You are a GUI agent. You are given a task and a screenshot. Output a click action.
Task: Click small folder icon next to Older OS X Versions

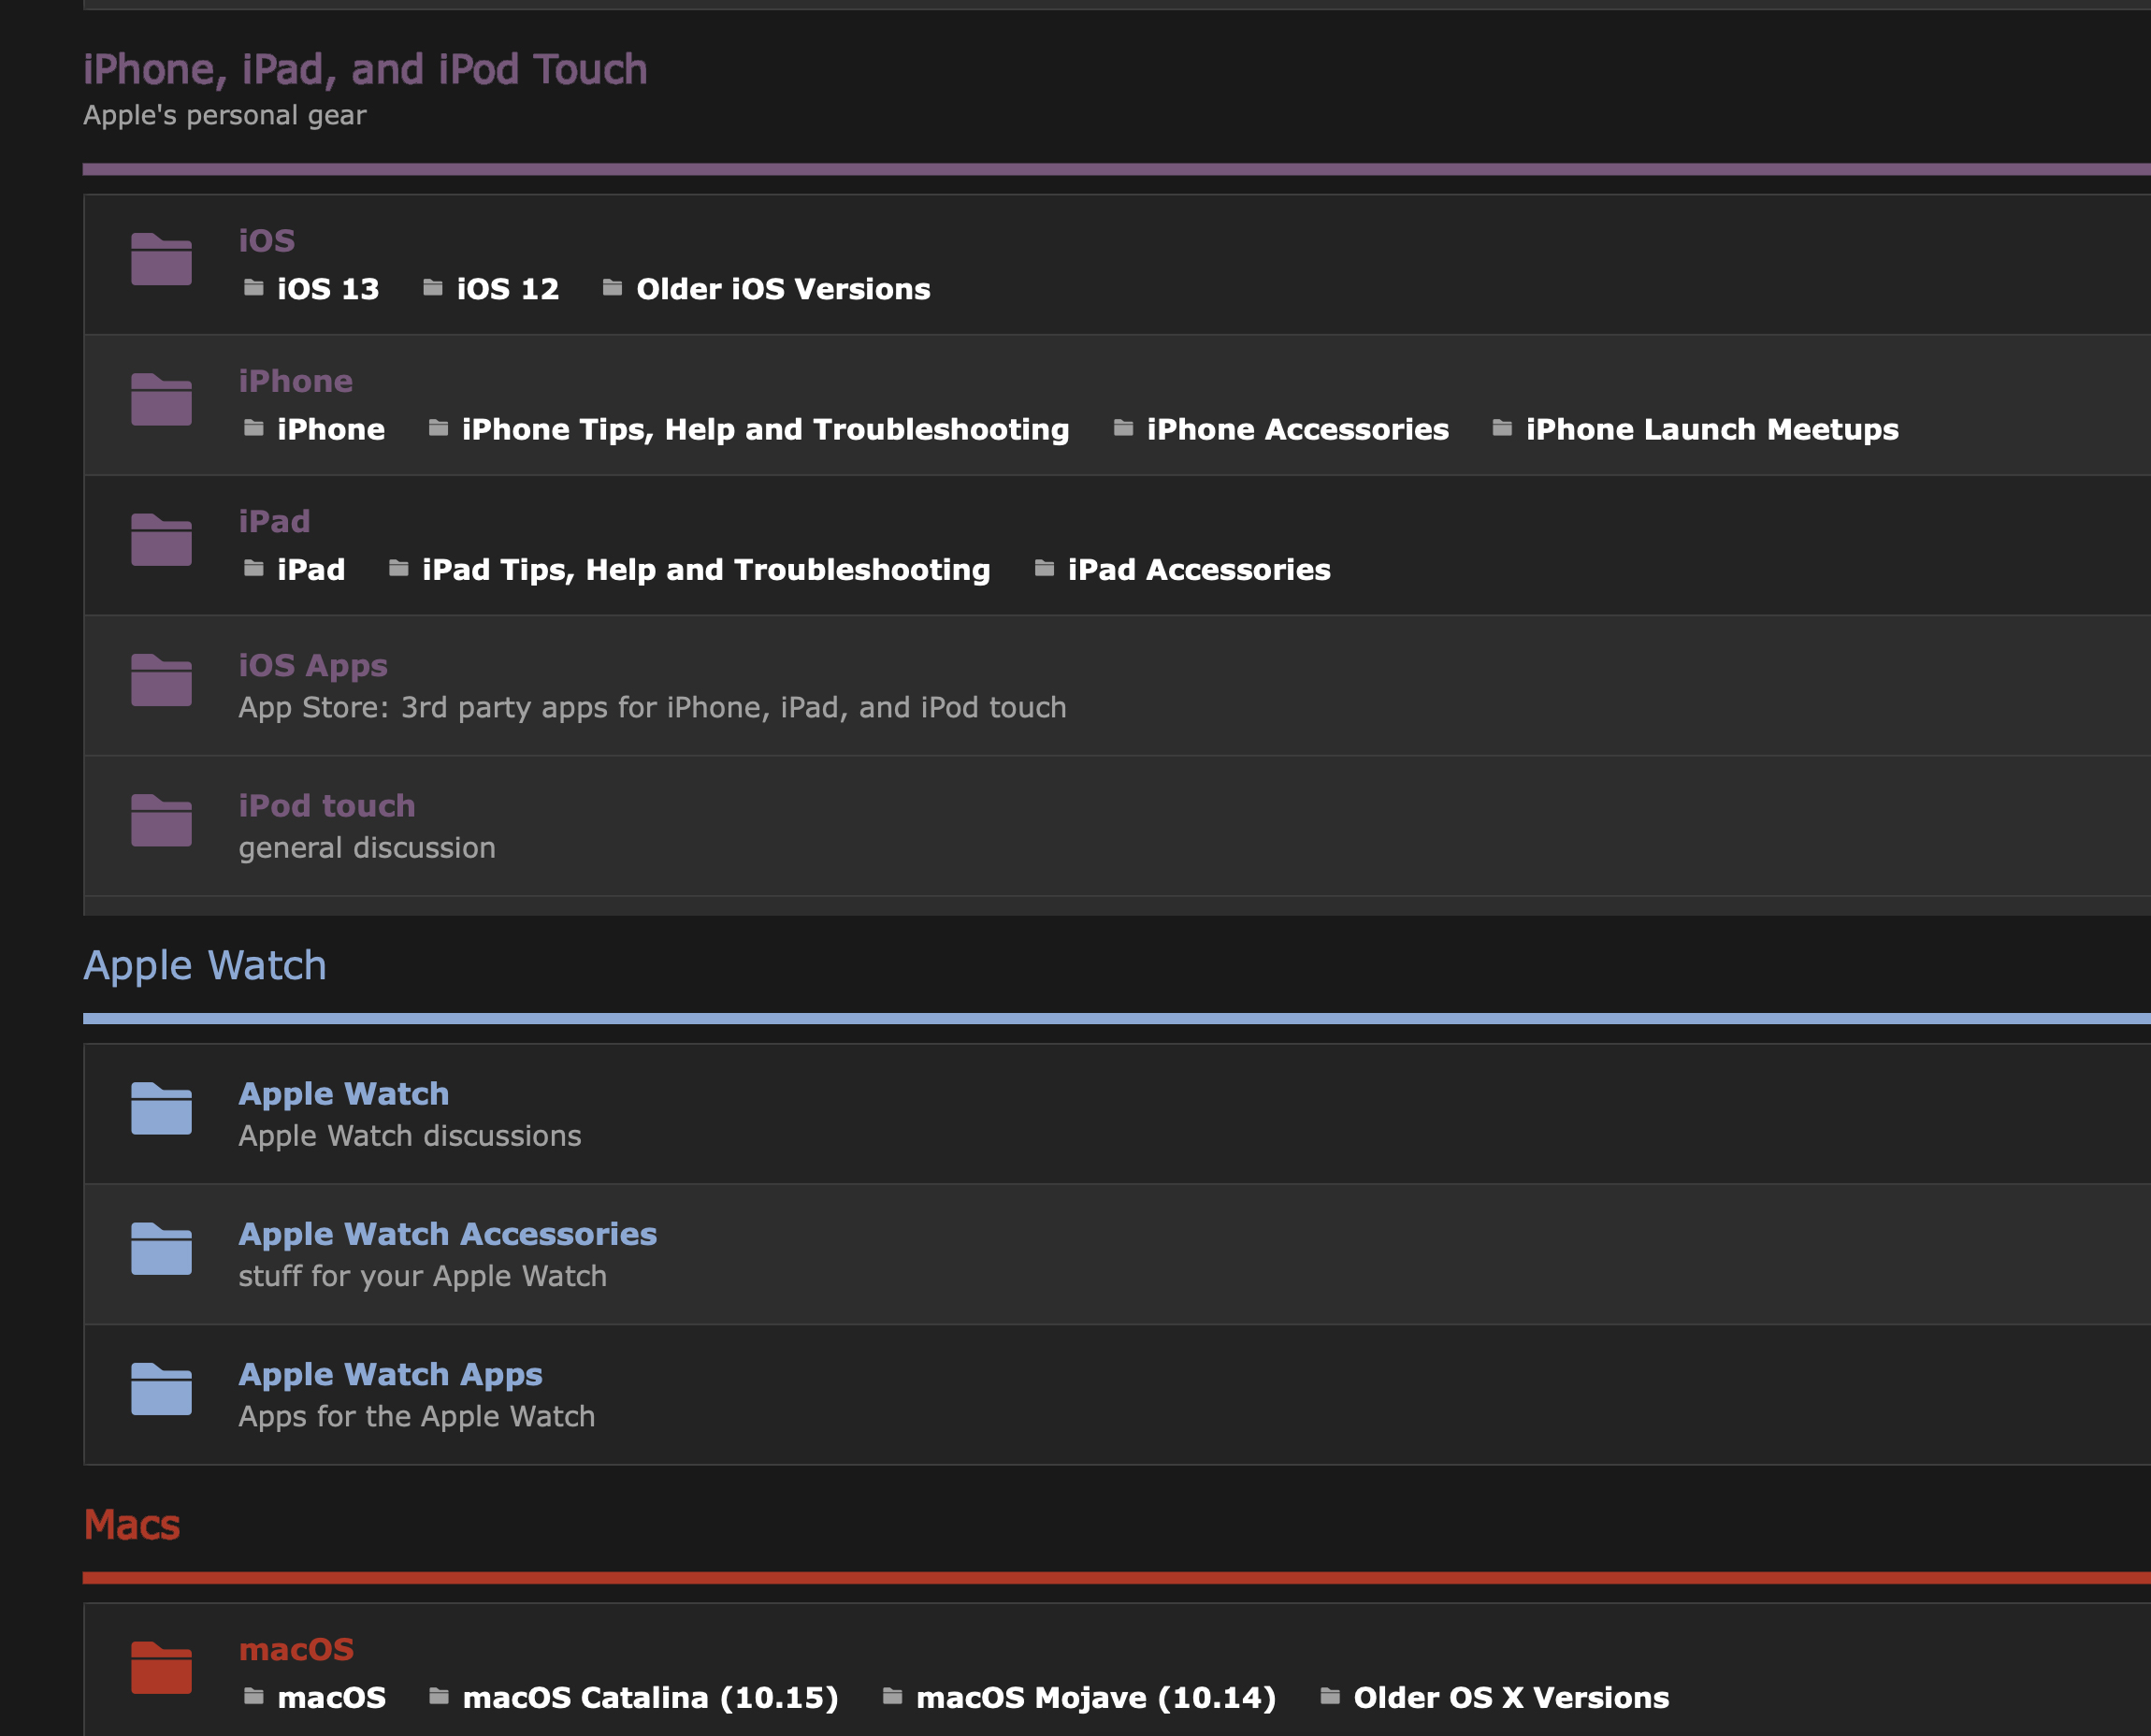pos(1330,1696)
